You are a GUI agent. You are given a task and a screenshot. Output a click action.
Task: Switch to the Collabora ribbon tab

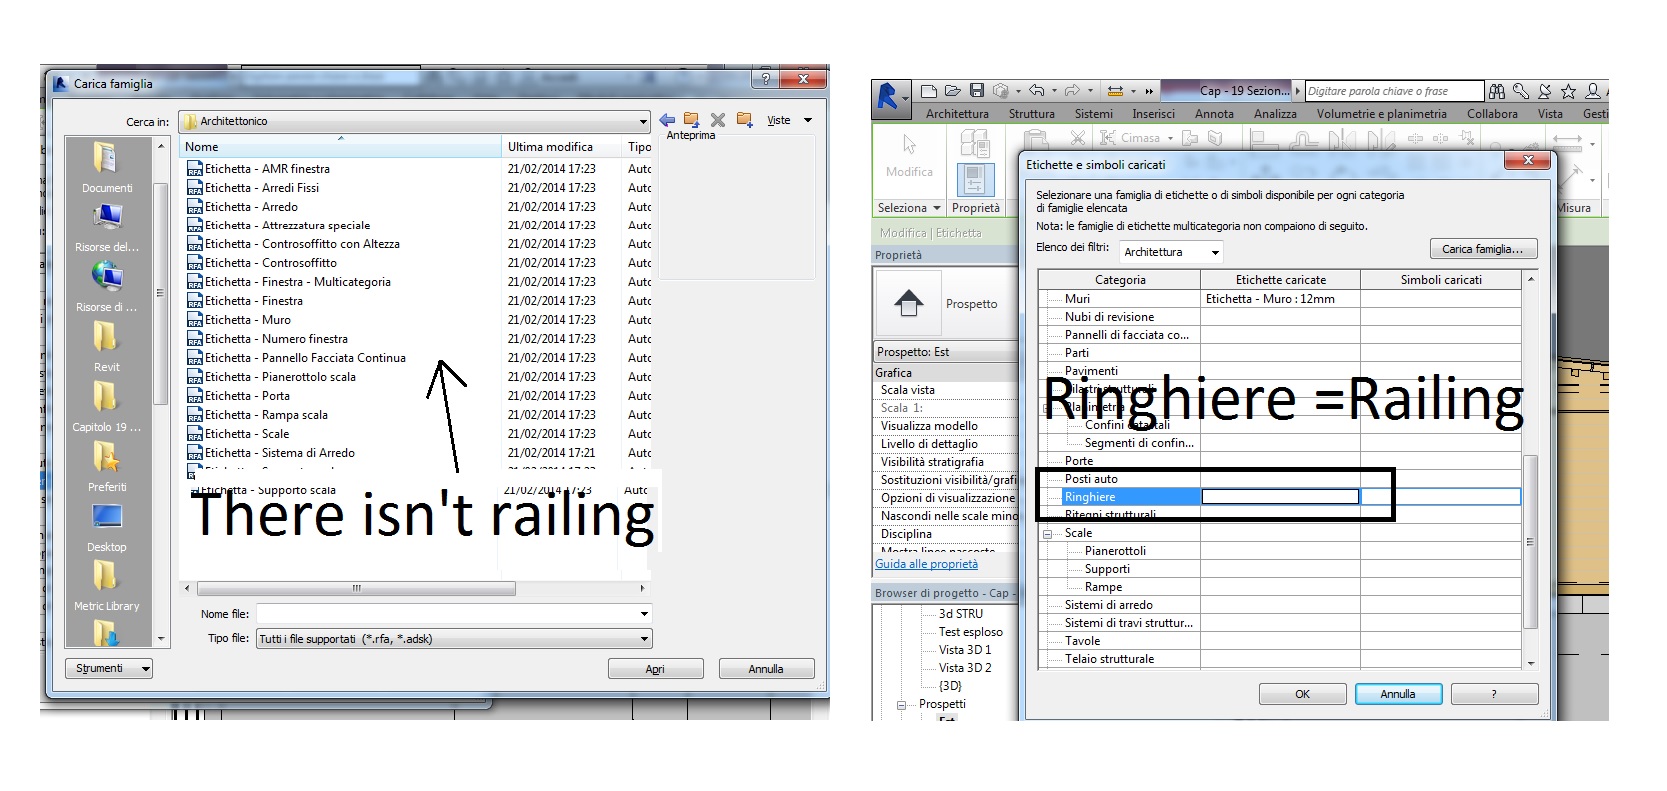coord(1492,114)
